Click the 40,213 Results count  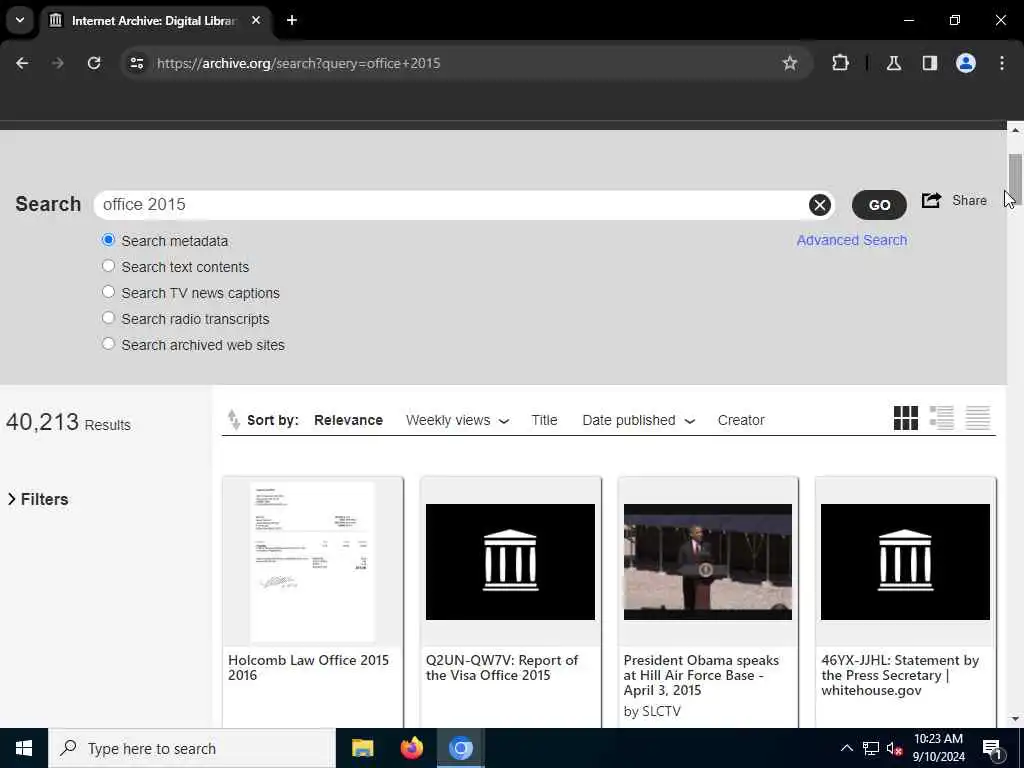69,423
